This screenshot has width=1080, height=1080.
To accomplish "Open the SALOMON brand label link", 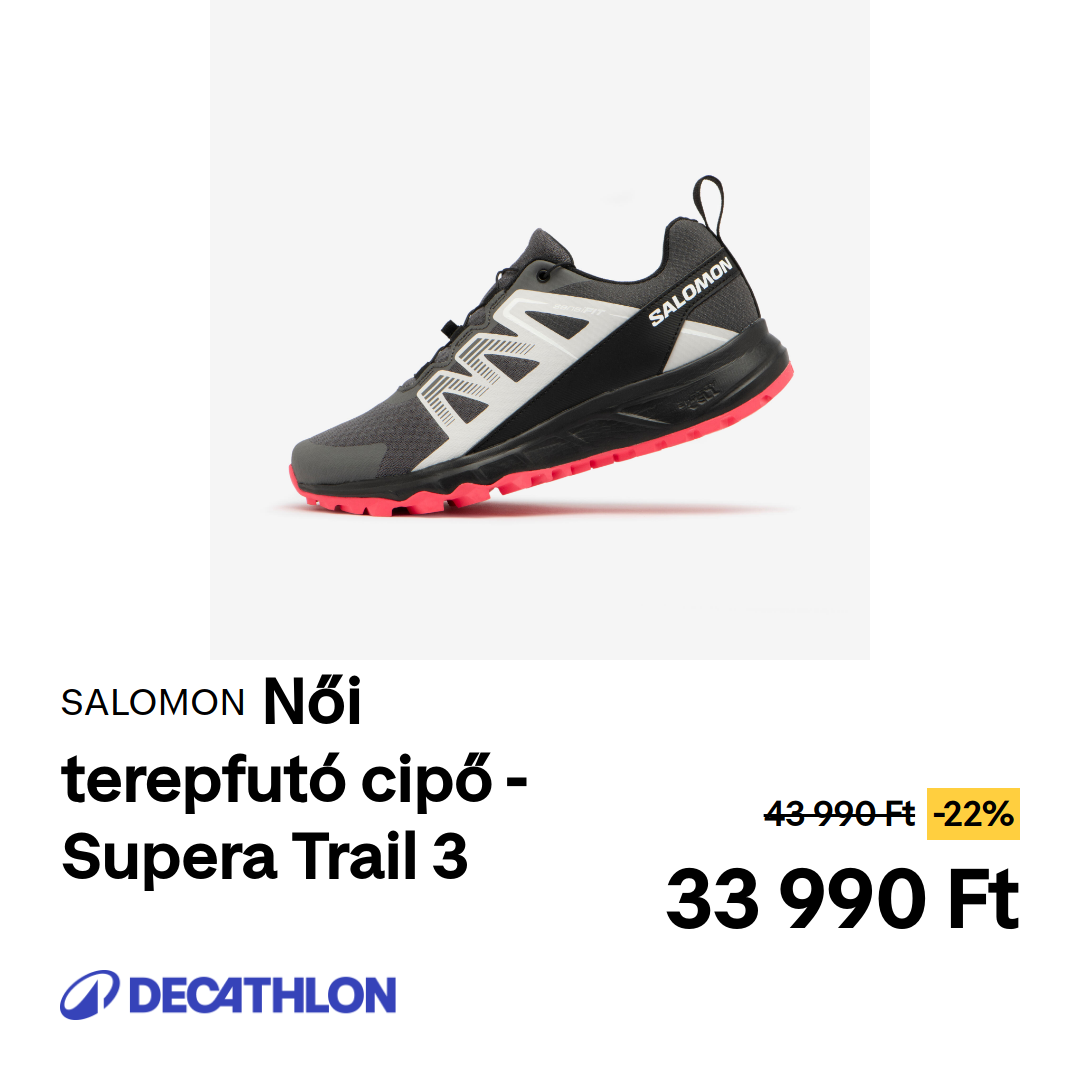I will [152, 703].
